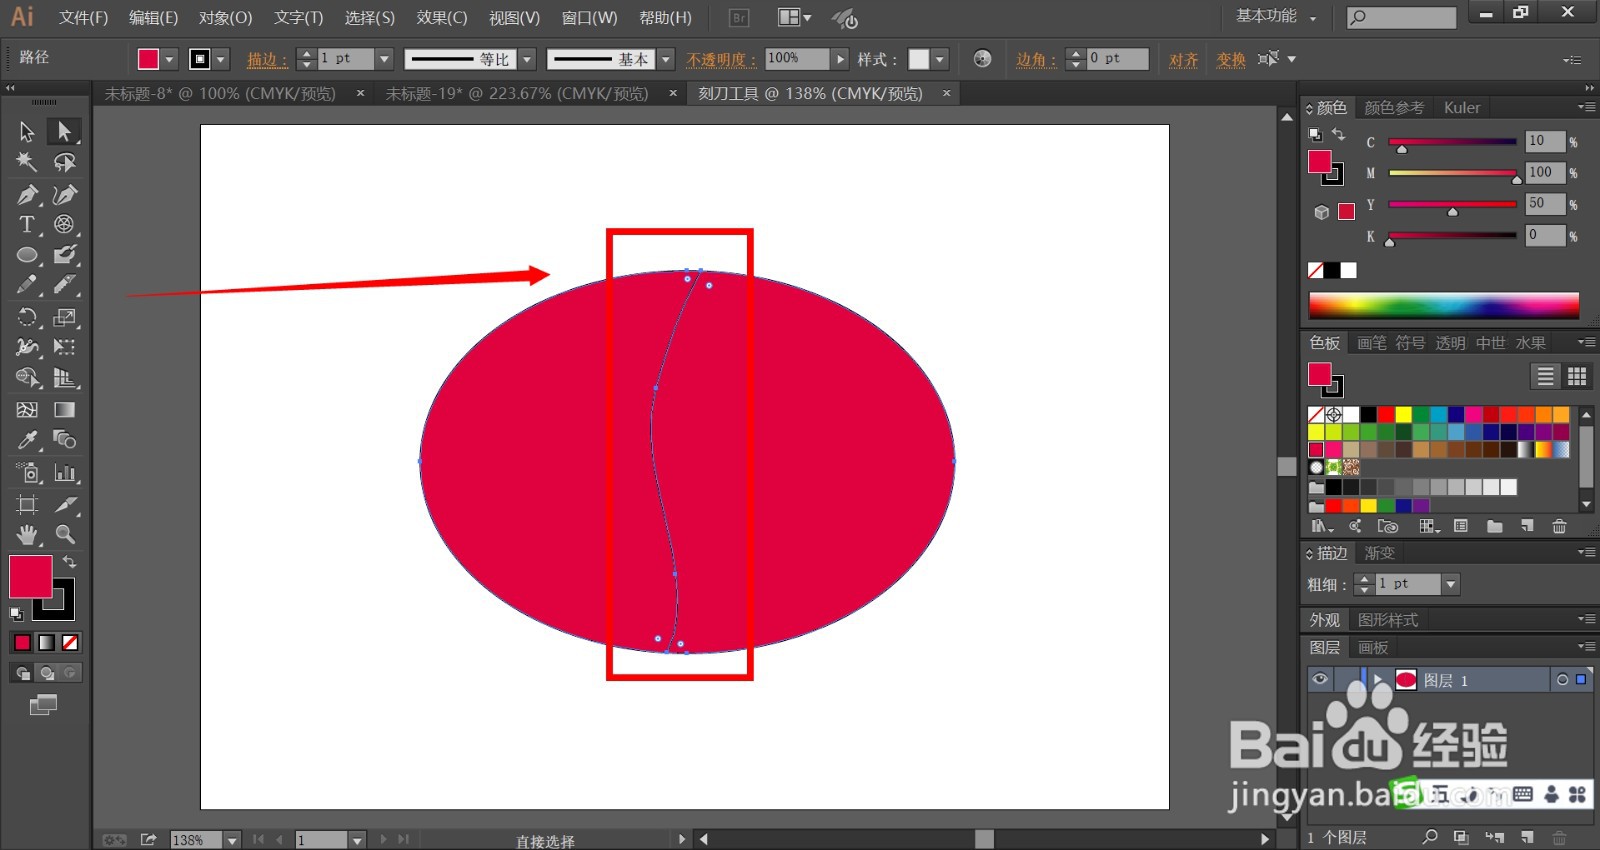Image resolution: width=1600 pixels, height=850 pixels.
Task: Select the Magic Wand tool
Action: point(27,162)
